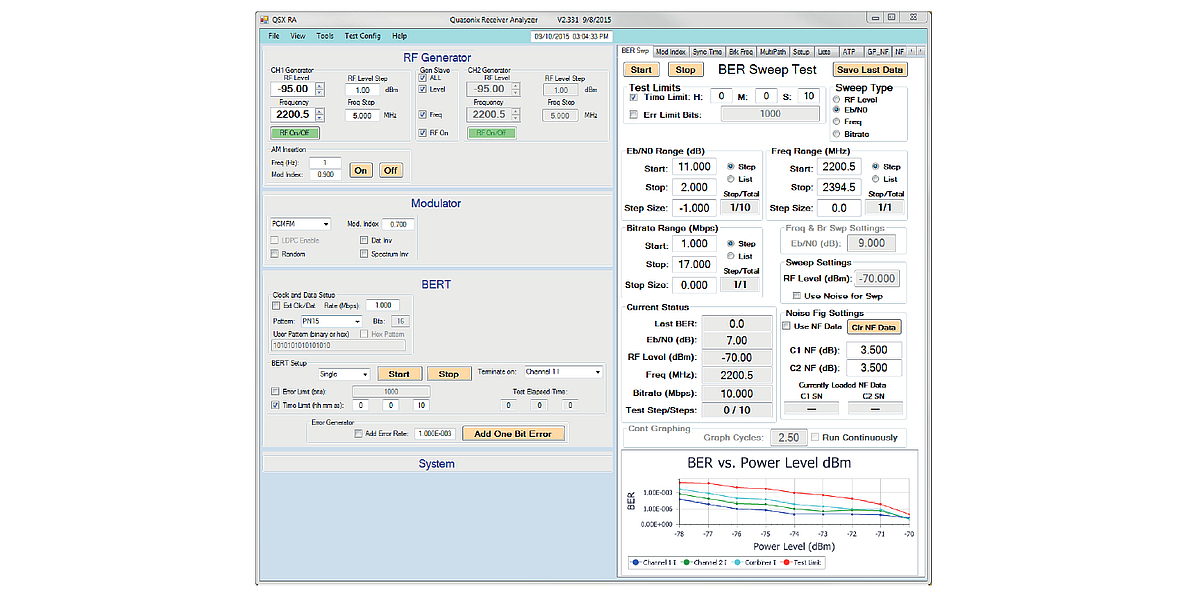This screenshot has width=1200, height=600.
Task: Toggle Gen Slave RF On checkbox
Action: click(423, 132)
